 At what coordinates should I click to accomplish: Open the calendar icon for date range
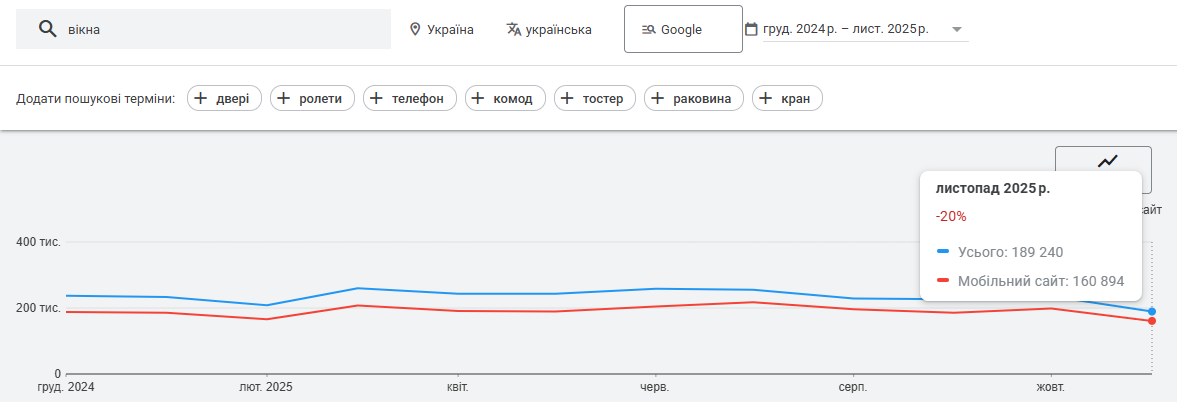click(751, 29)
